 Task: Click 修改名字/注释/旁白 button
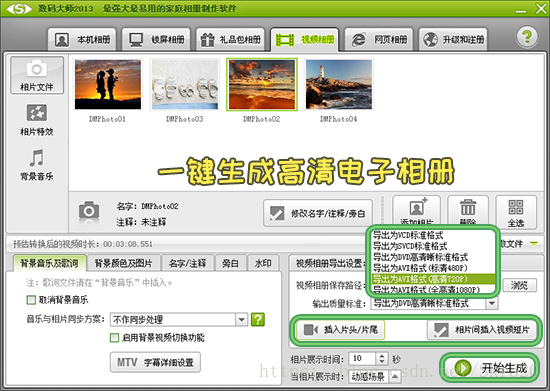tap(318, 213)
